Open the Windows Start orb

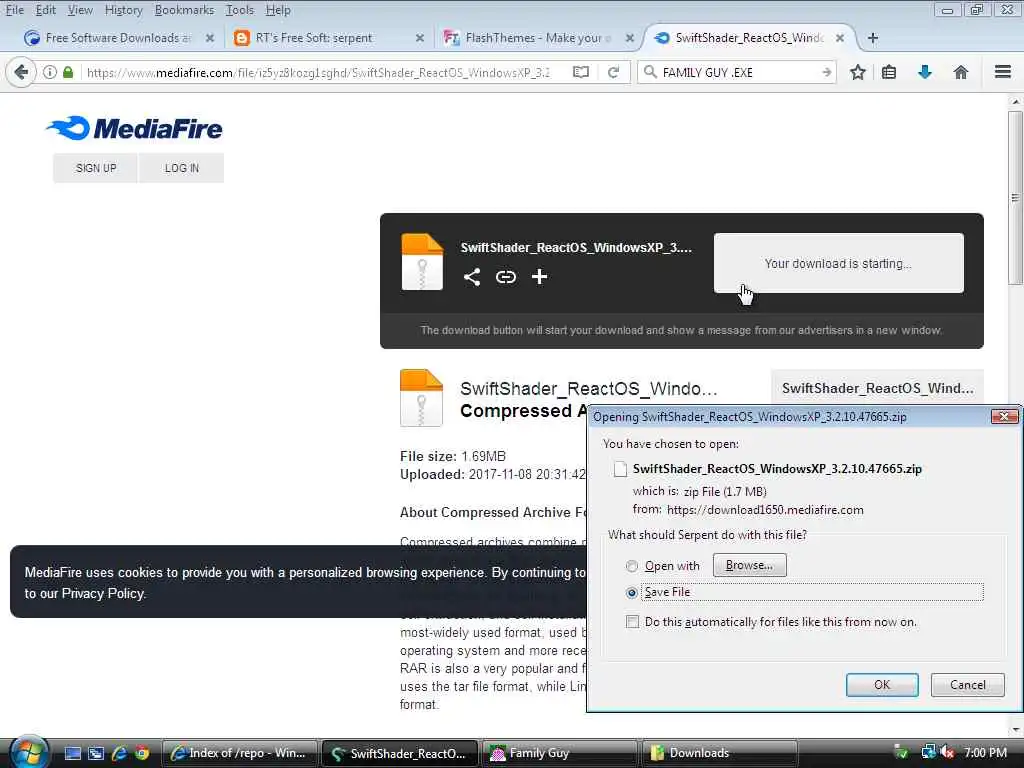[27, 753]
